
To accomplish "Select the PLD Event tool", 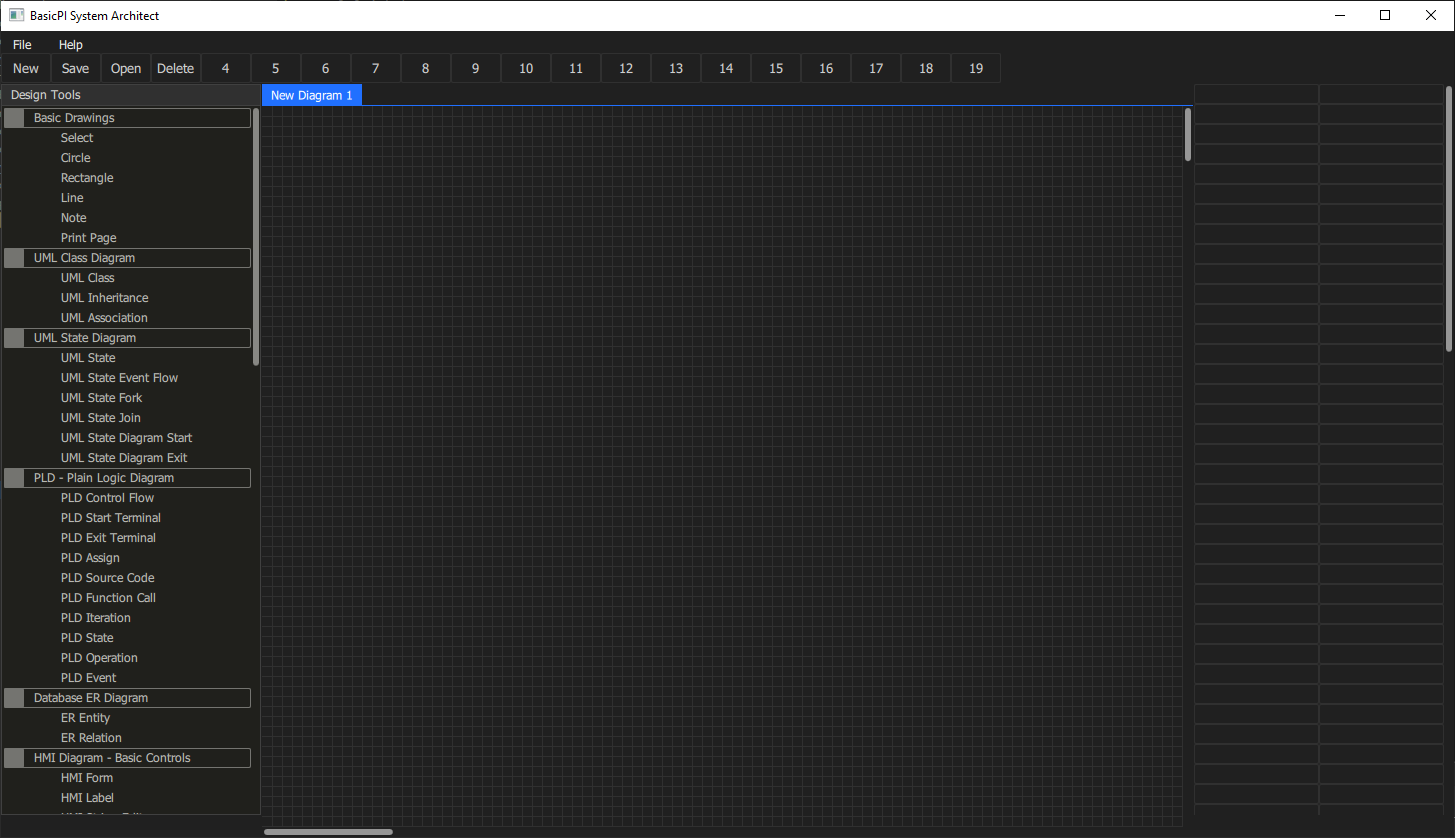I will pyautogui.click(x=89, y=678).
